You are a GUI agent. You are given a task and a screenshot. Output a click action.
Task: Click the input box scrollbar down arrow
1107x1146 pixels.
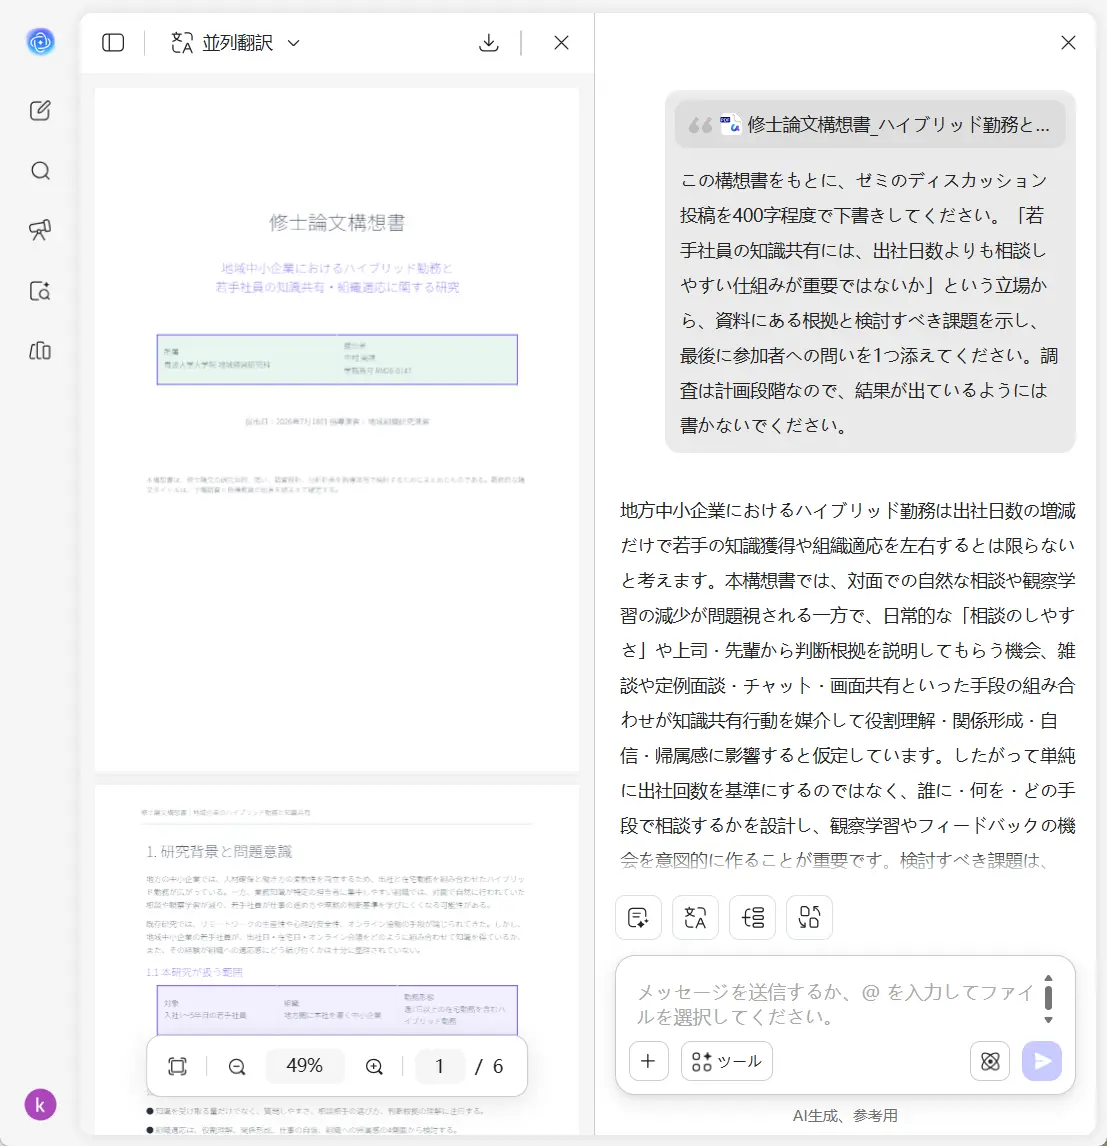click(1049, 1020)
